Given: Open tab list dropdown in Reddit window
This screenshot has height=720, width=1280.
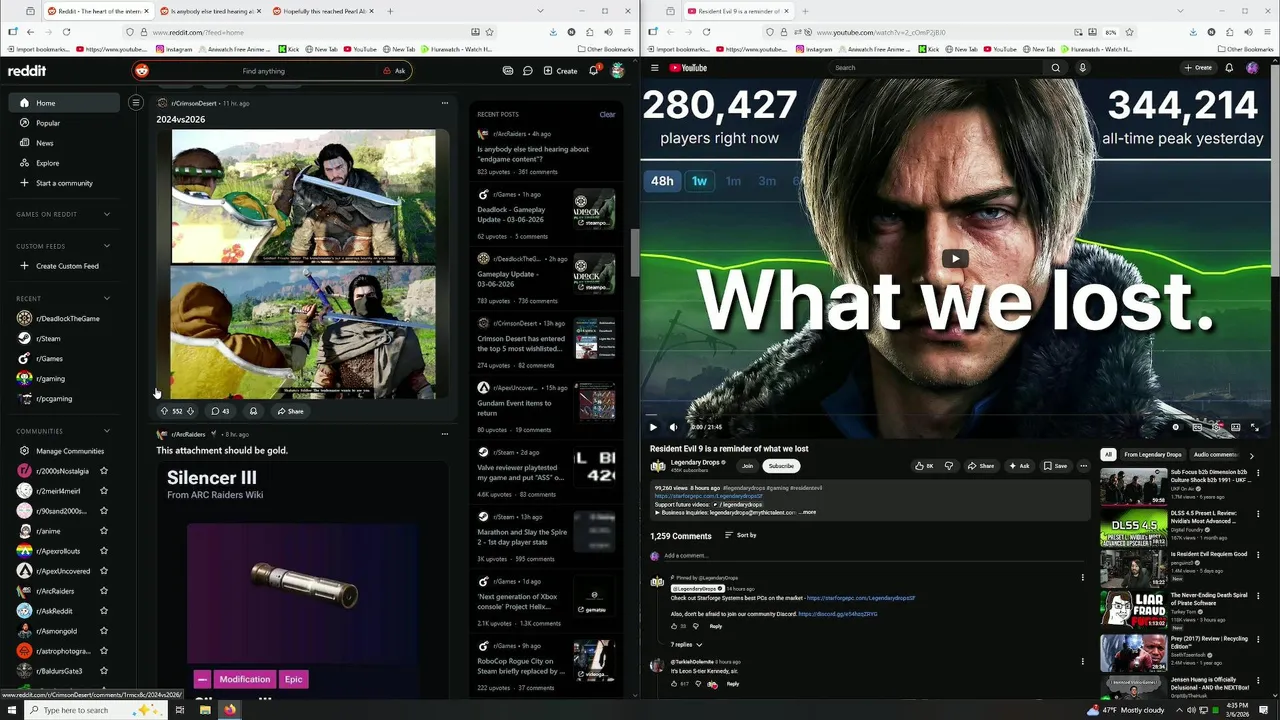Looking at the screenshot, I should pos(540,11).
